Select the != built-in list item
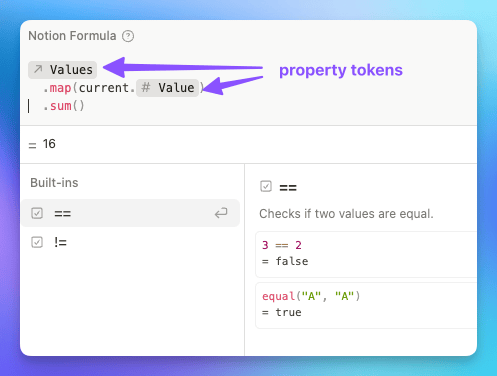497x376 pixels. tap(131, 242)
